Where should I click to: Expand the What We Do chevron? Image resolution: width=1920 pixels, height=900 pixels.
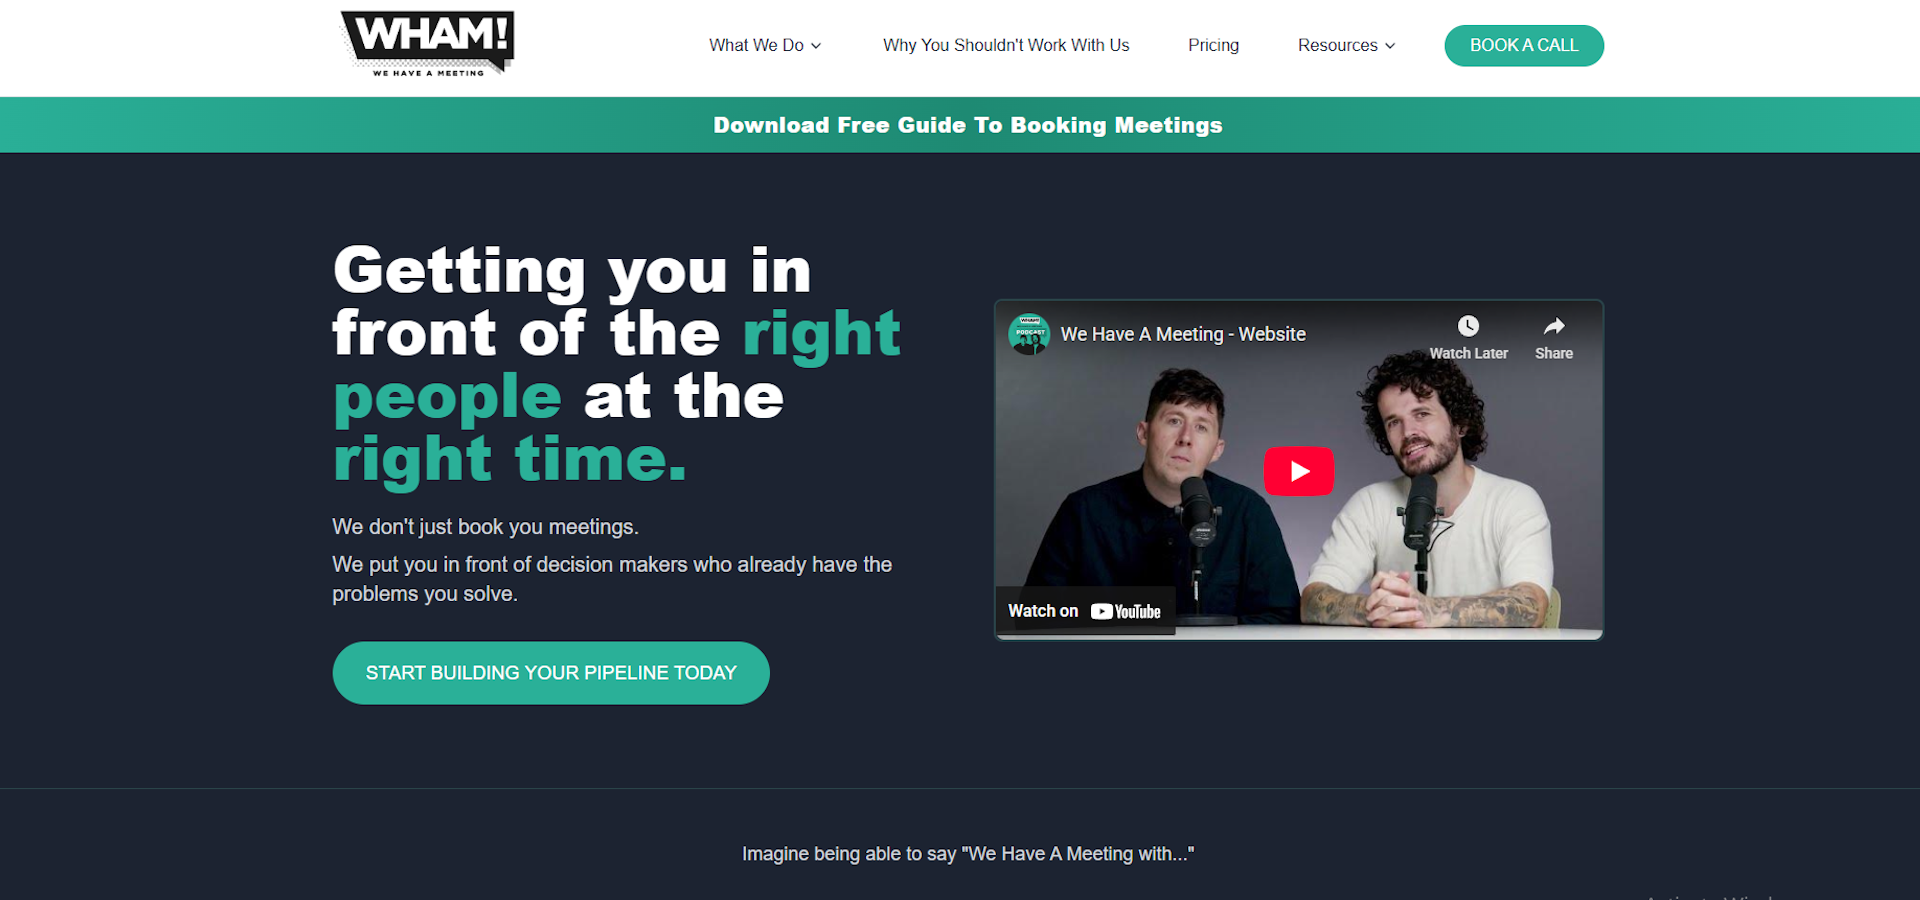coord(816,46)
